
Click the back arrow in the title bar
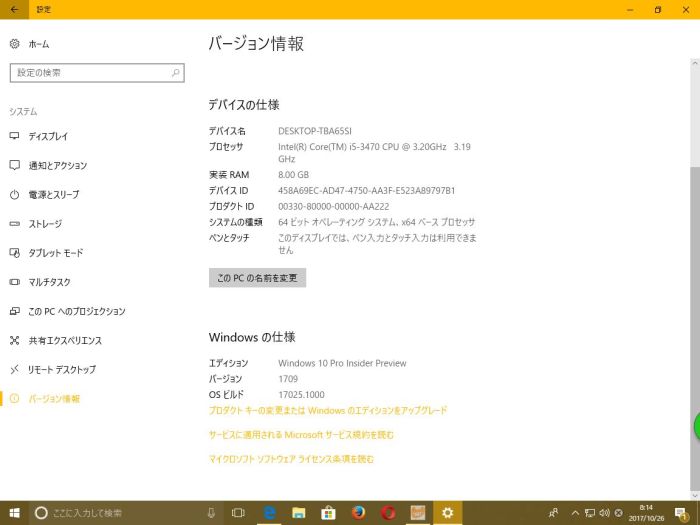pos(14,9)
